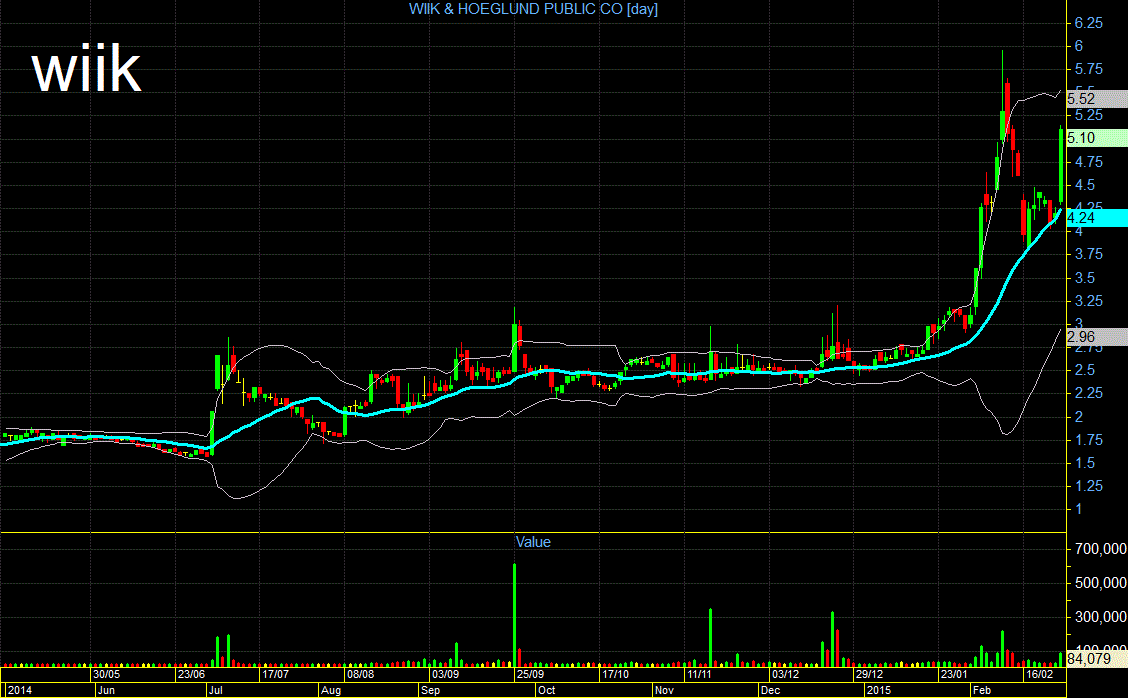Click the tallest volume bar above the 25/09 label
The image size is (1128, 698).
(514, 615)
